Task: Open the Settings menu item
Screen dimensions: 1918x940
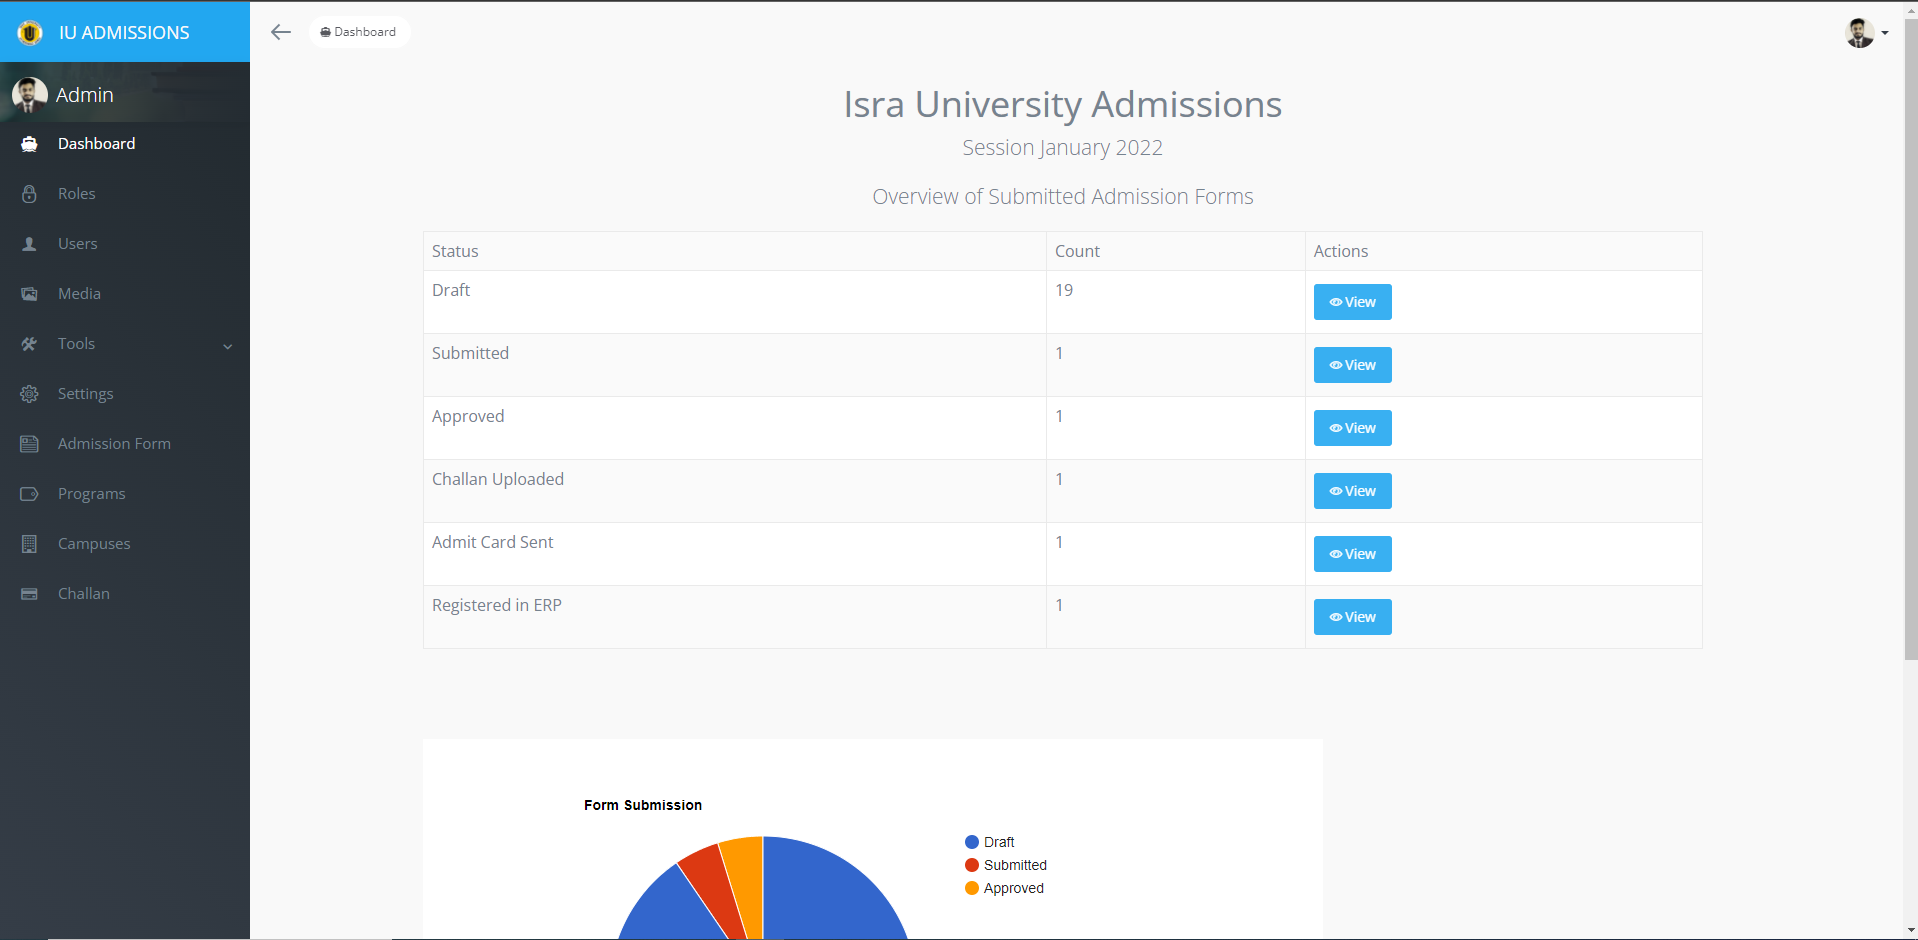Action: click(125, 394)
